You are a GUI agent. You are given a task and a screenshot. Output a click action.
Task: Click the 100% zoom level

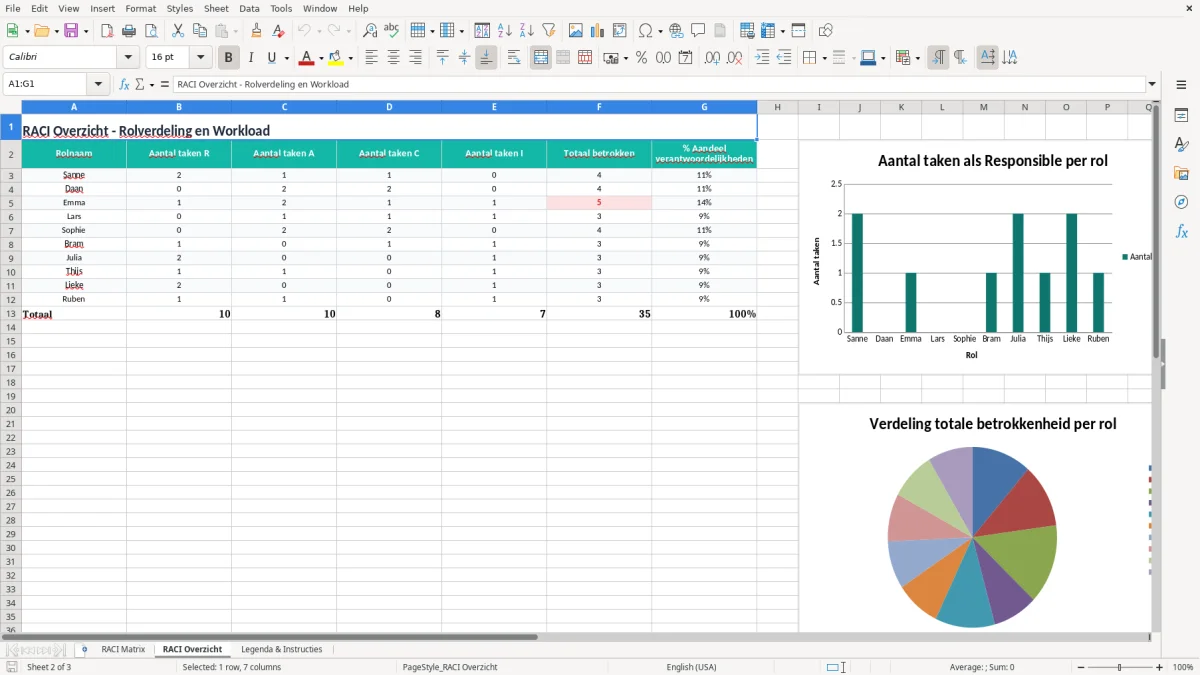1182,667
